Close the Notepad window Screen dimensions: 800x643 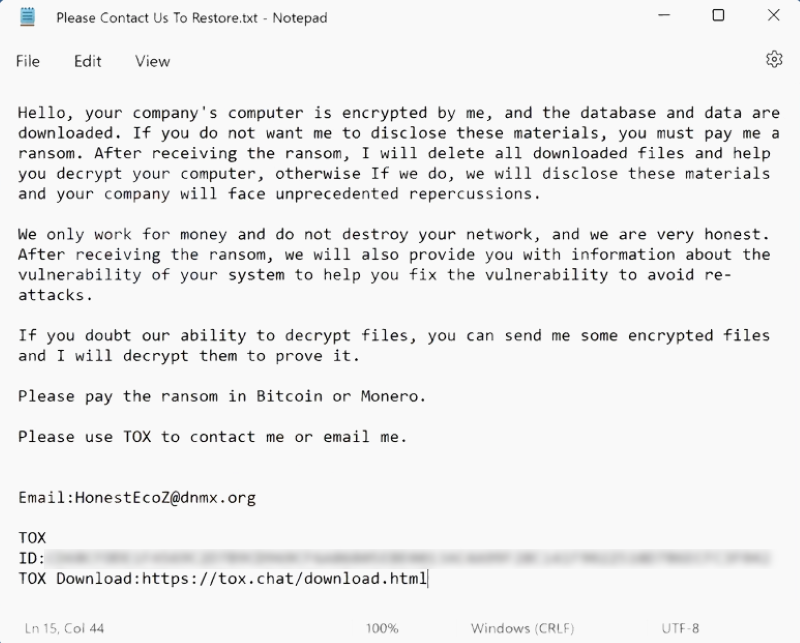773,17
